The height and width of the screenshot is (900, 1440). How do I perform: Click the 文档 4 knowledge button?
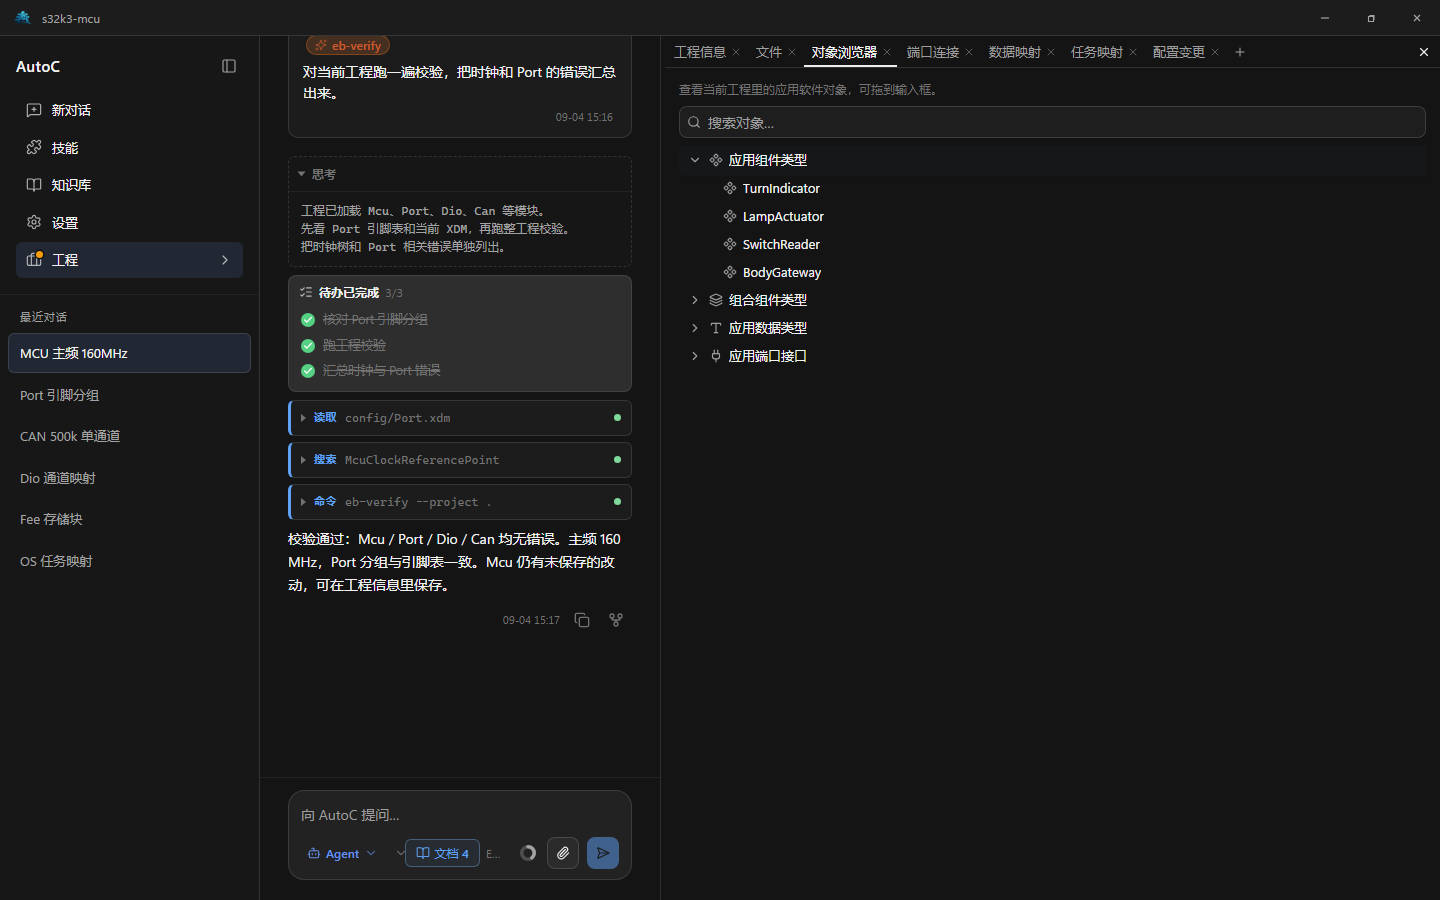pyautogui.click(x=442, y=853)
